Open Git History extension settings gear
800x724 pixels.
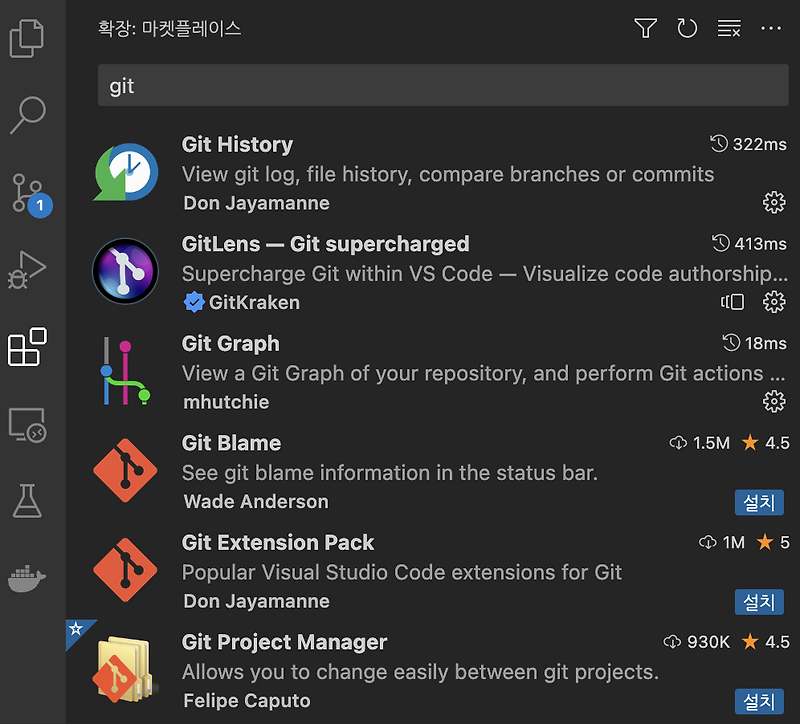coord(774,202)
